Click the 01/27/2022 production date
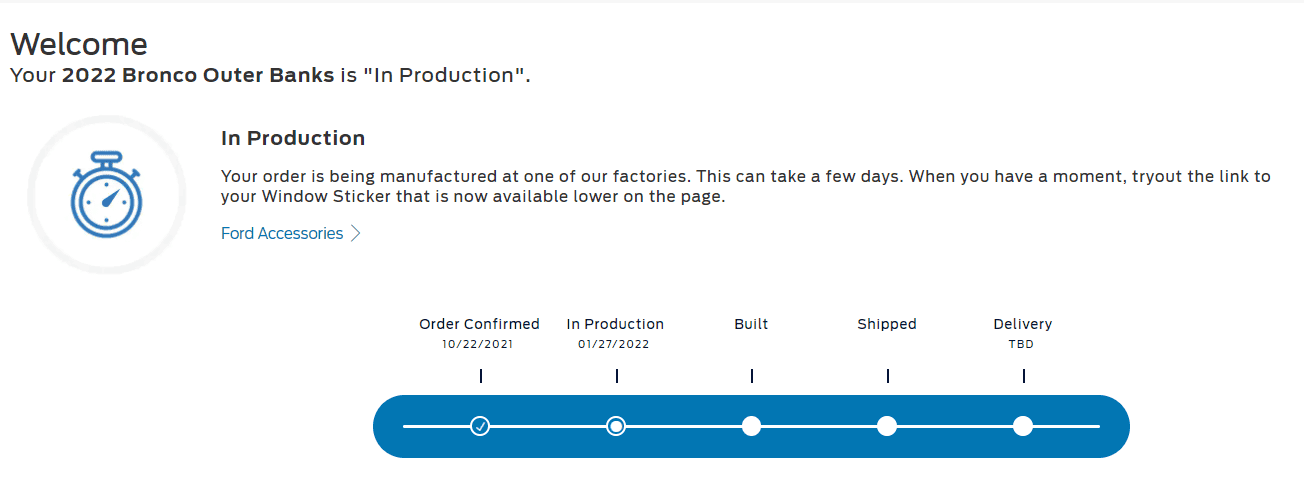The image size is (1304, 480). [x=615, y=344]
